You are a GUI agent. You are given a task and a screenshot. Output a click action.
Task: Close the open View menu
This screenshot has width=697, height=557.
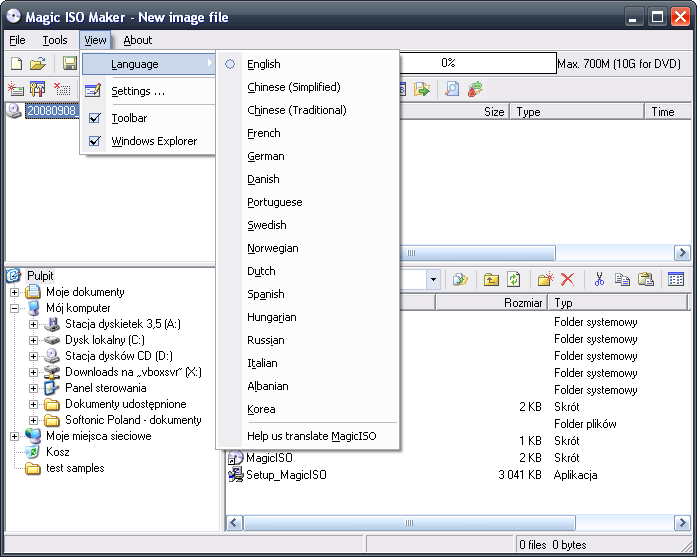coord(95,40)
